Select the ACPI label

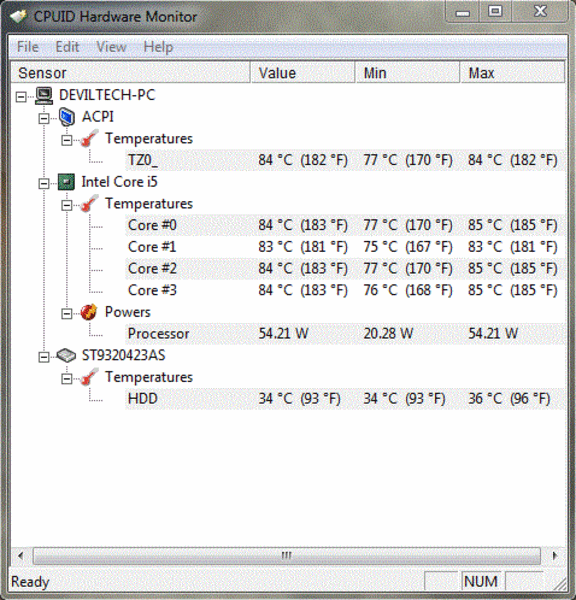[x=98, y=117]
